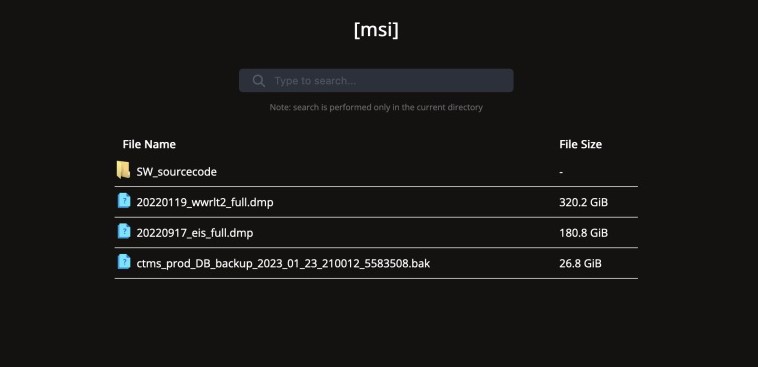Click the magnifying glass search icon
This screenshot has height=367, width=758.
259,81
